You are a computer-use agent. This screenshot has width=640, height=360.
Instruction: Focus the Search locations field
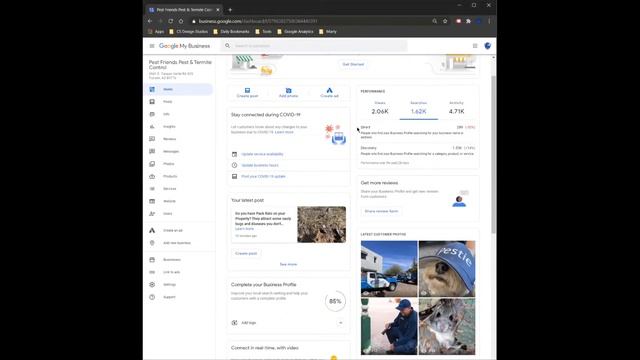point(315,46)
